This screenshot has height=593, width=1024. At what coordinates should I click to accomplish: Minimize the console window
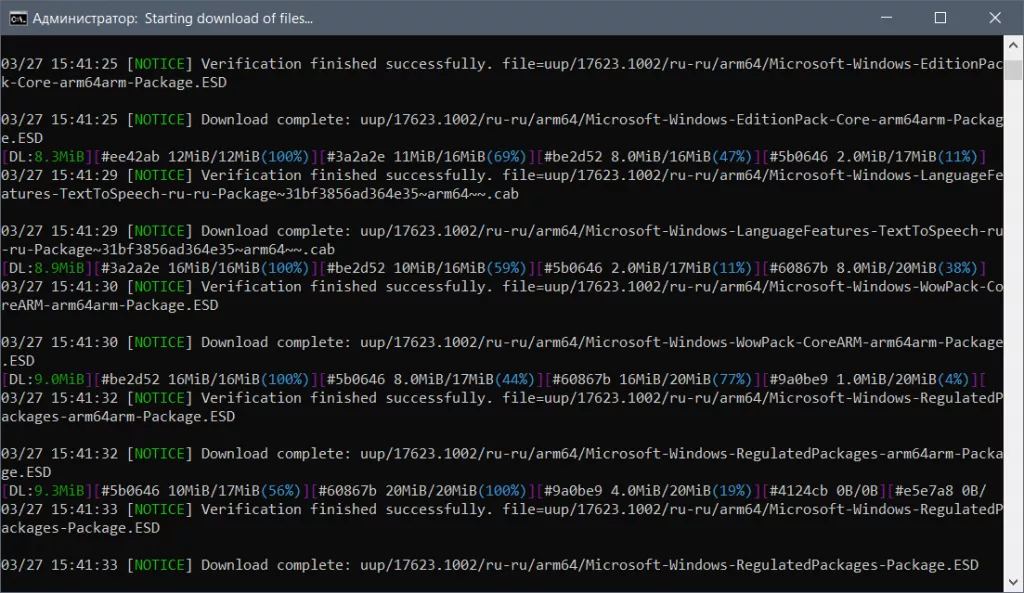pyautogui.click(x=886, y=18)
